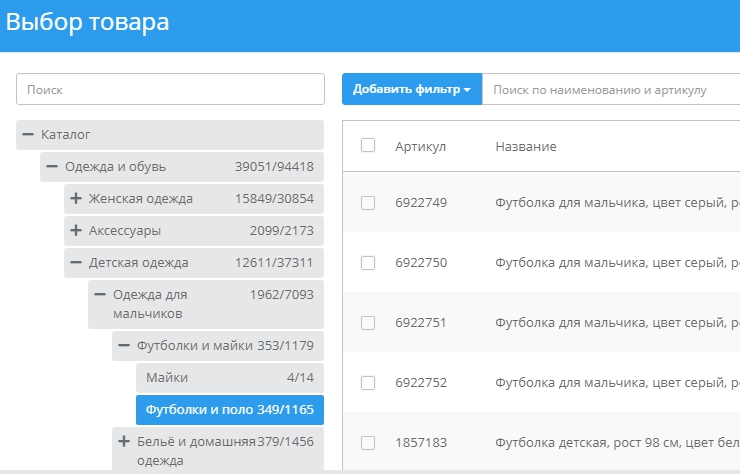The height and width of the screenshot is (474, 740).
Task: Collapse the Одежда и обувь category
Action: coord(52,167)
